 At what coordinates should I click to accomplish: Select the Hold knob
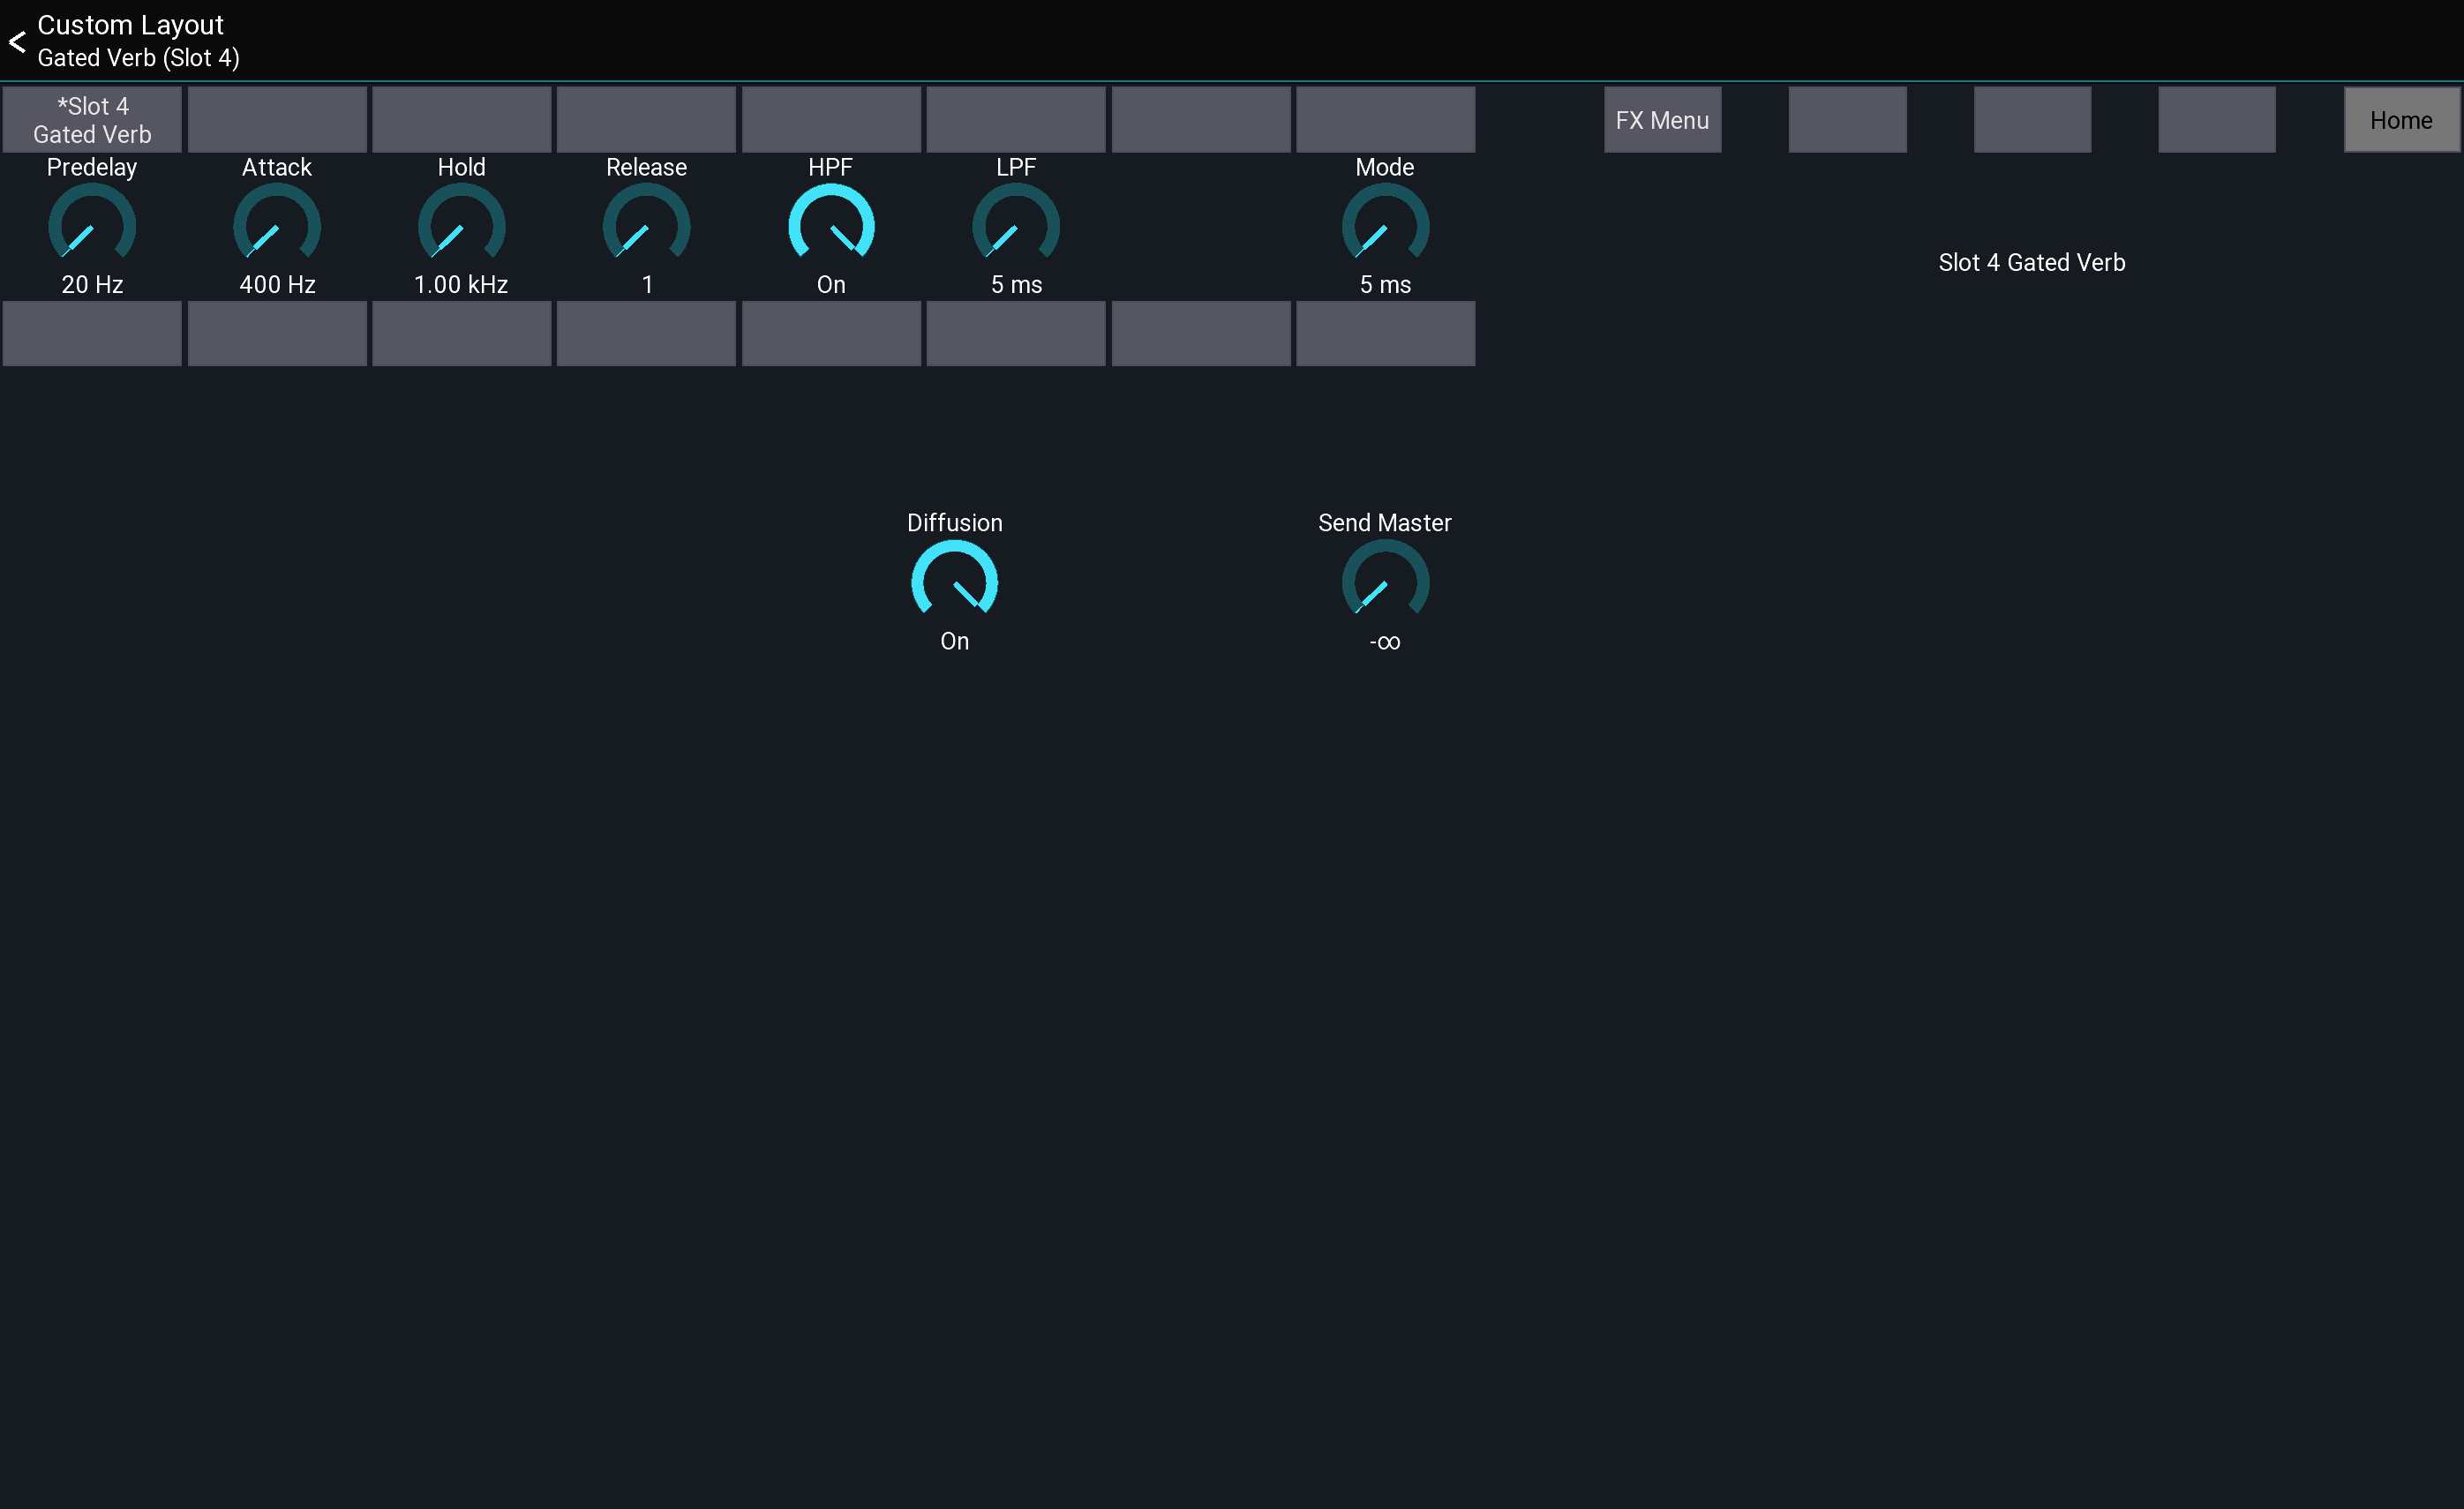tap(461, 225)
